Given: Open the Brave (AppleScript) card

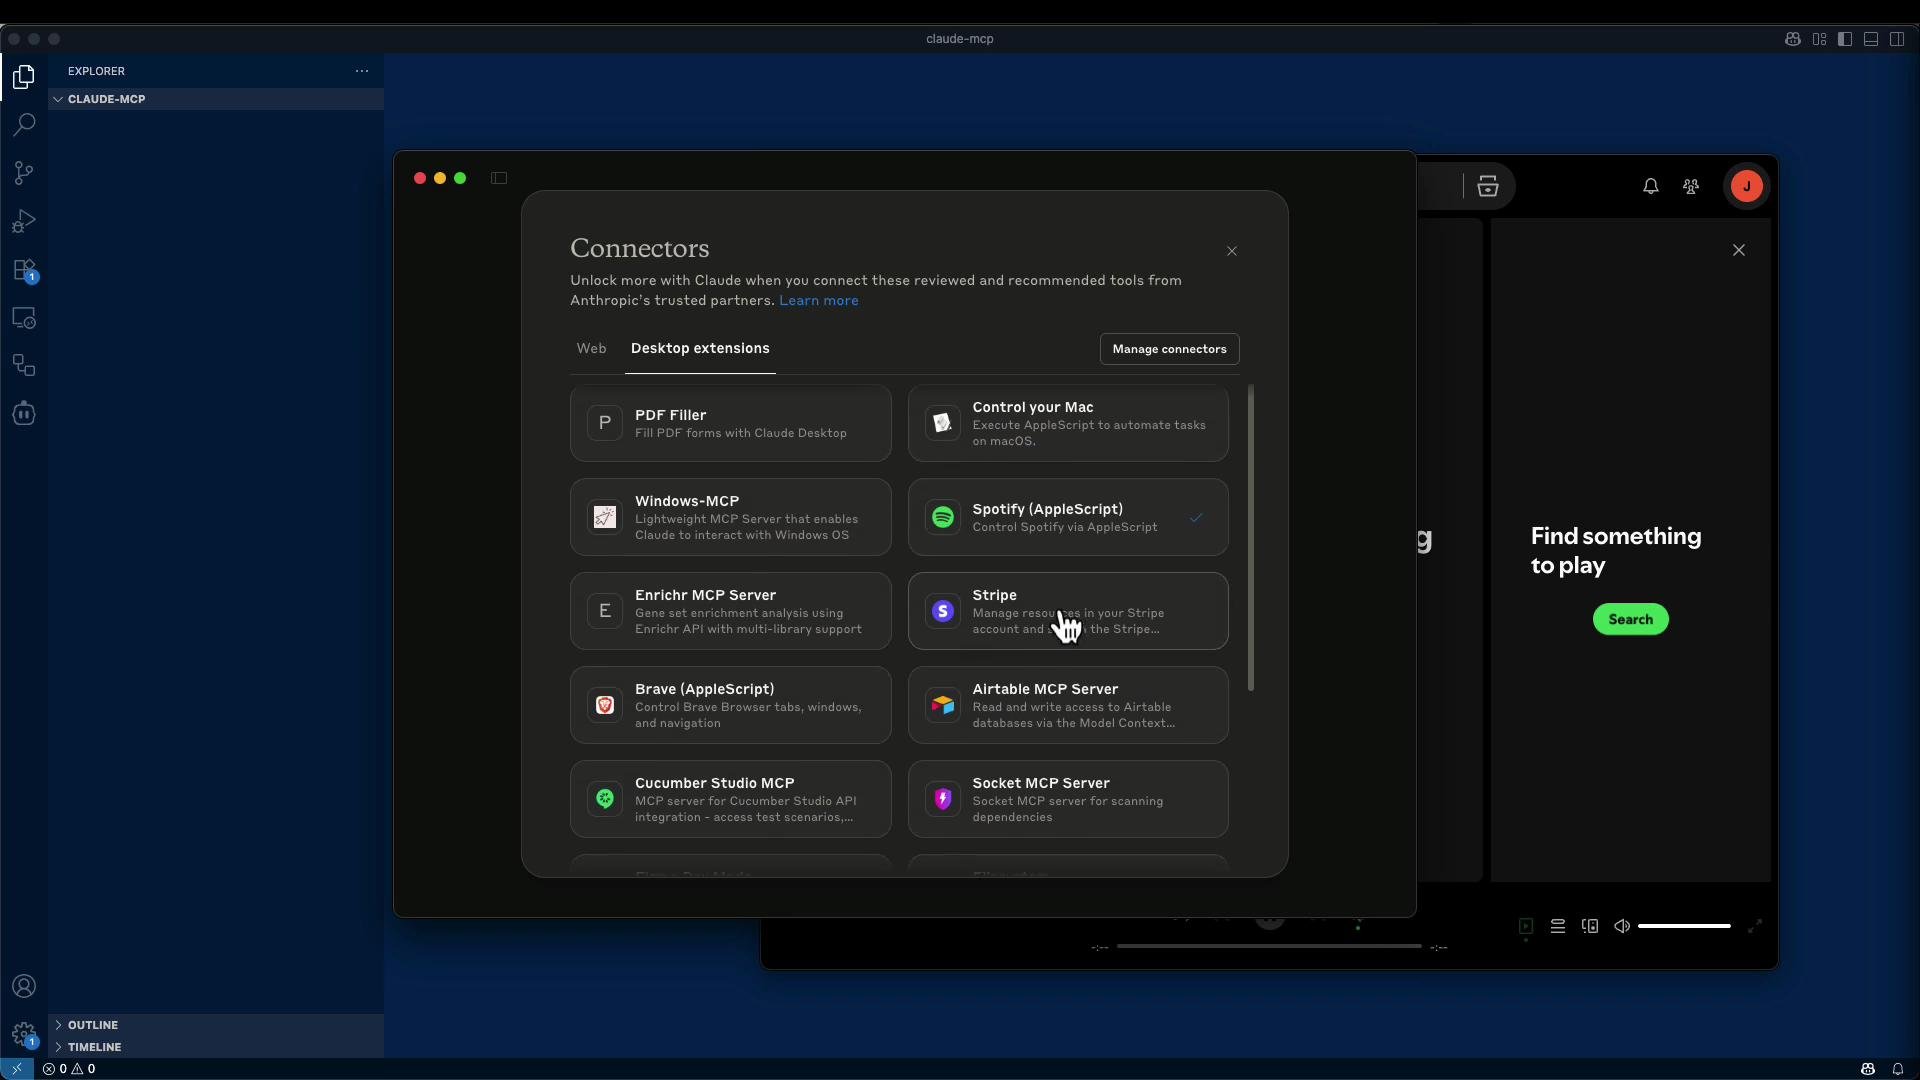Looking at the screenshot, I should 730,705.
